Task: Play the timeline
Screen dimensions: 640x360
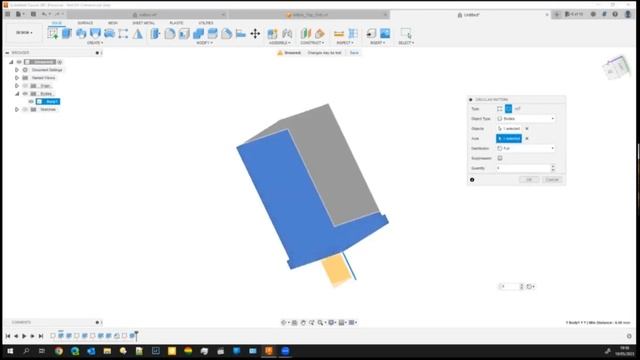Action: pyautogui.click(x=24, y=336)
